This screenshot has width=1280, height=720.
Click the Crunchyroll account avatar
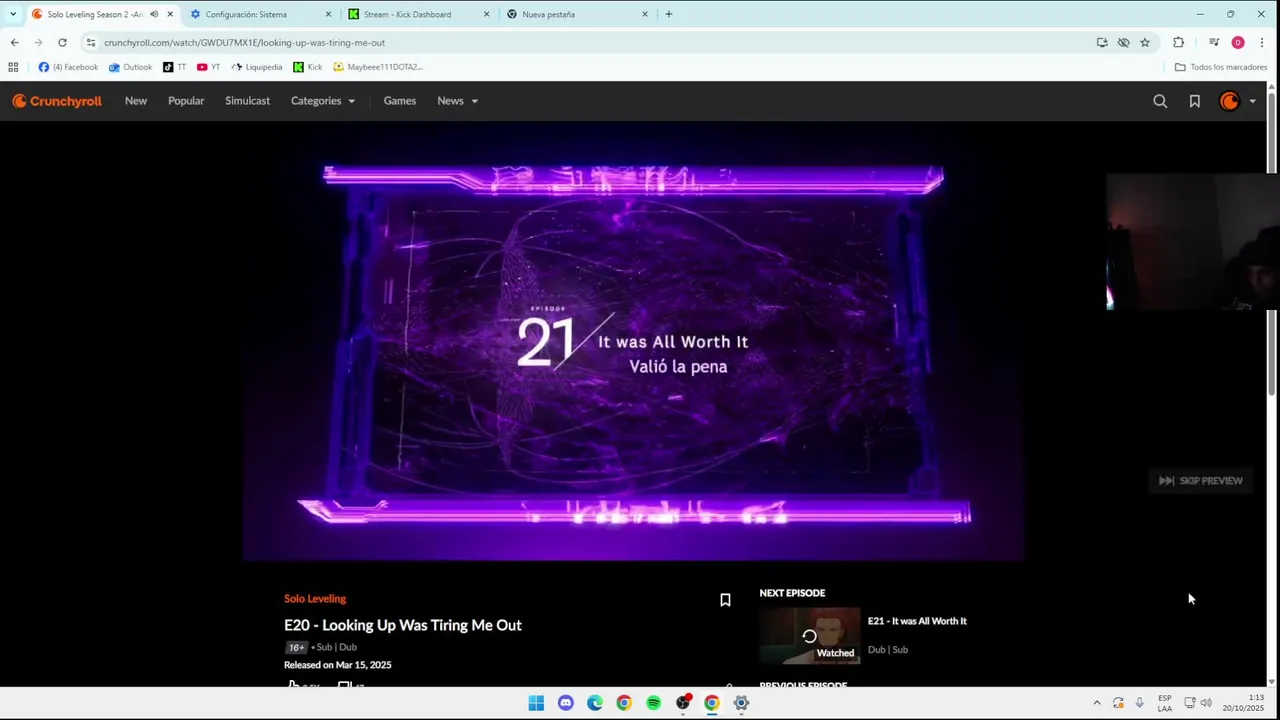point(1230,101)
